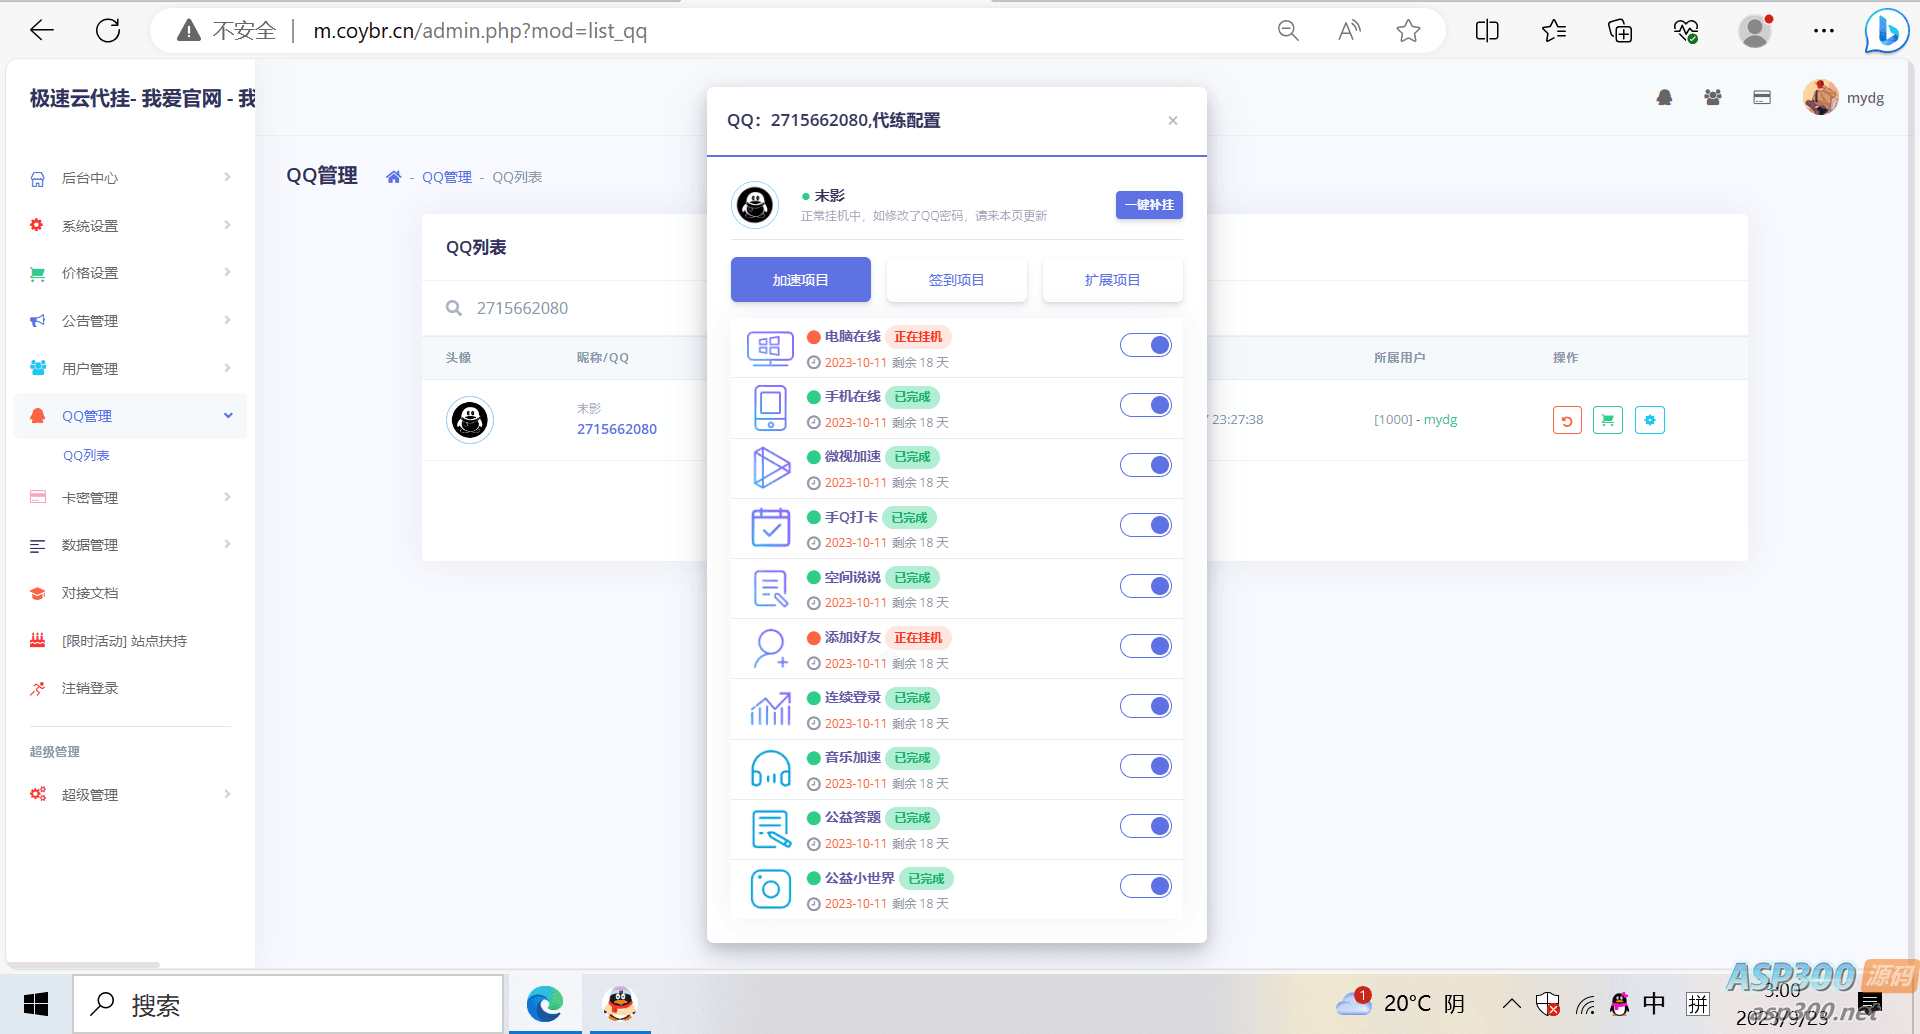The width and height of the screenshot is (1920, 1034).
Task: Open the QQ number 2715662080 link
Action: click(x=617, y=429)
